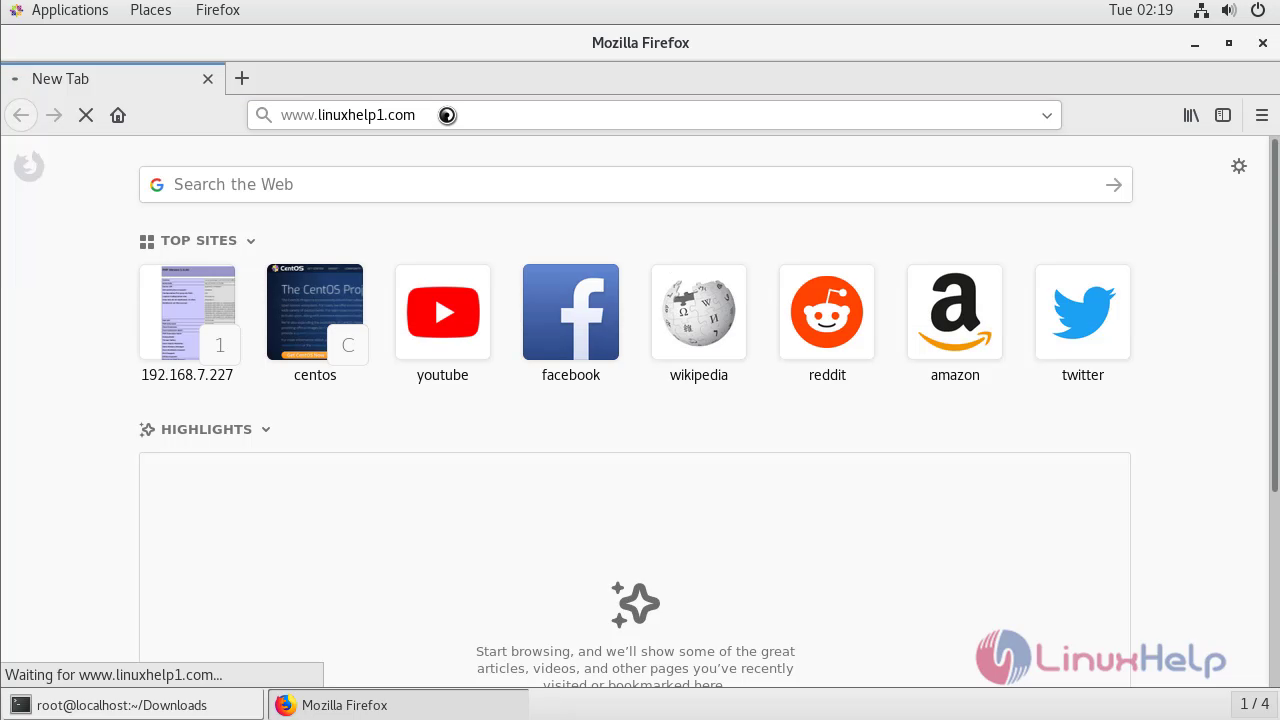Click the forward navigation arrow
The width and height of the screenshot is (1280, 720).
click(x=54, y=115)
